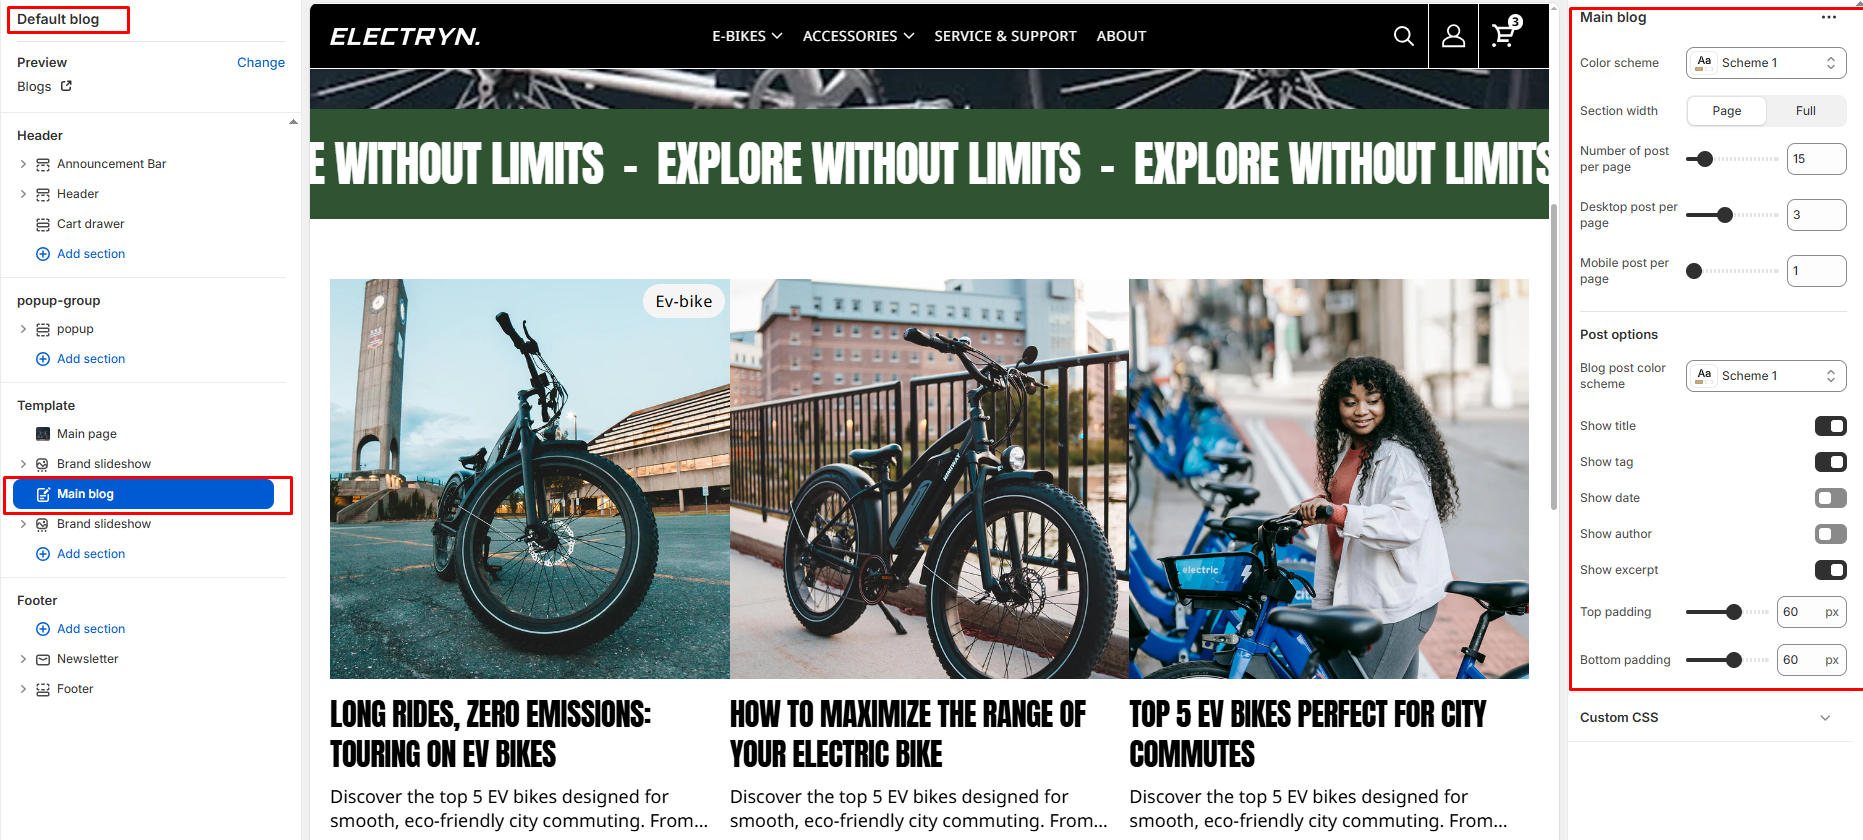Click Add section under the Template group
Image resolution: width=1863 pixels, height=840 pixels.
[91, 554]
